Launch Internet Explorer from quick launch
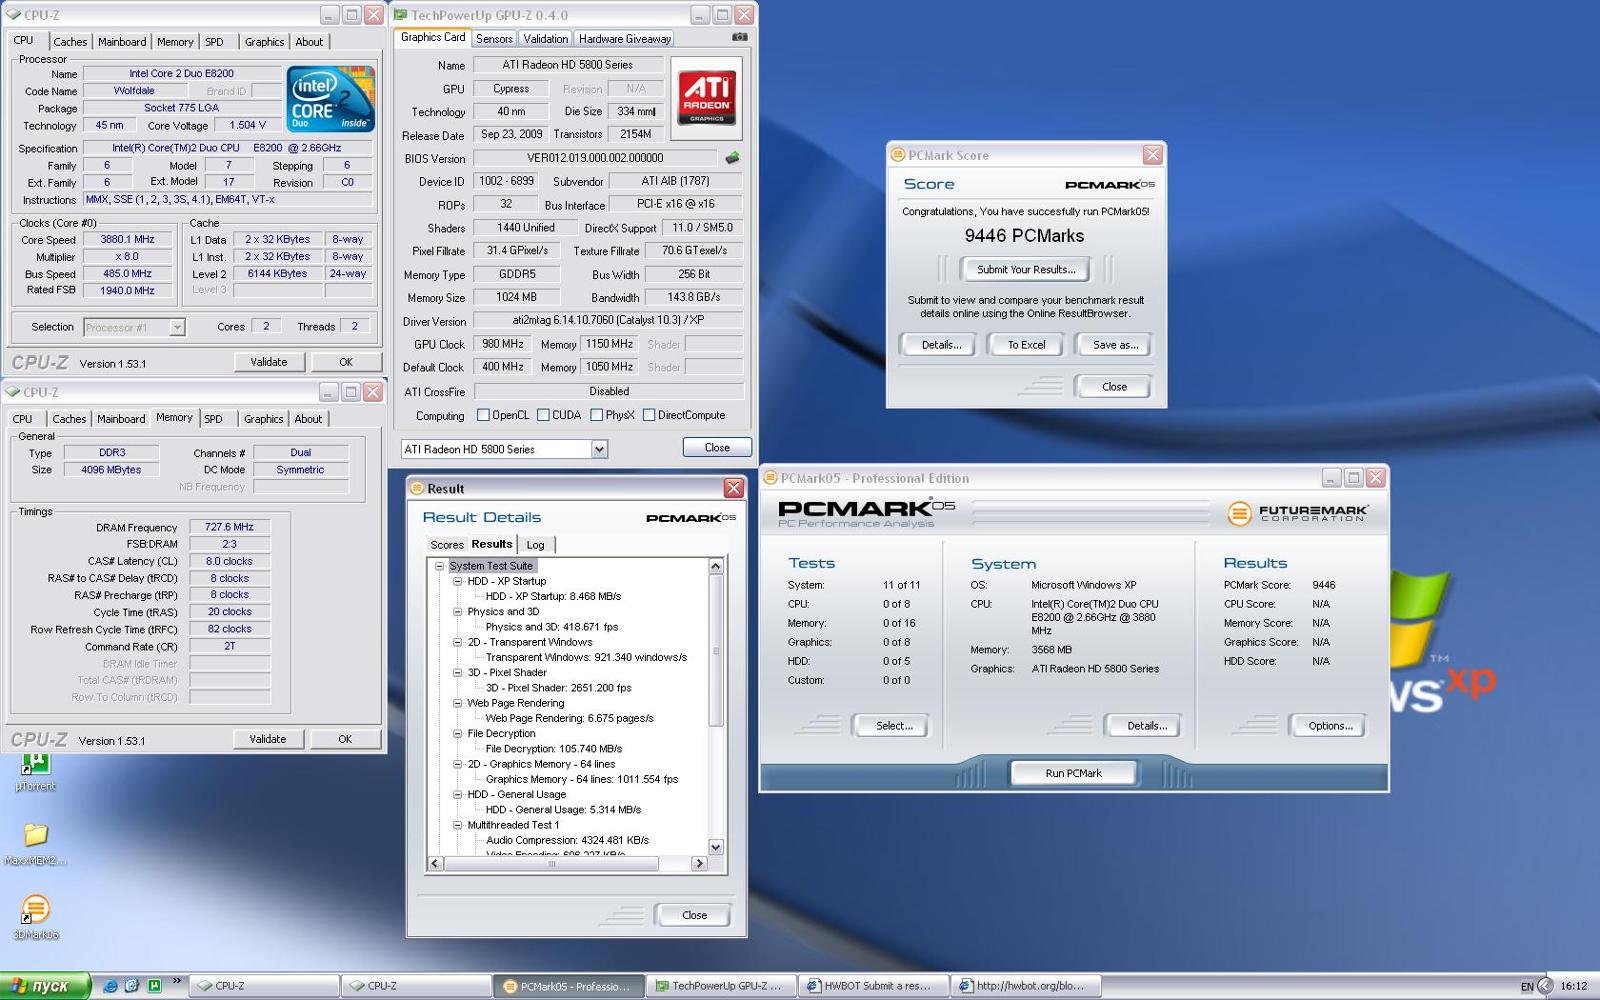The width and height of the screenshot is (1600, 1000). click(110, 986)
